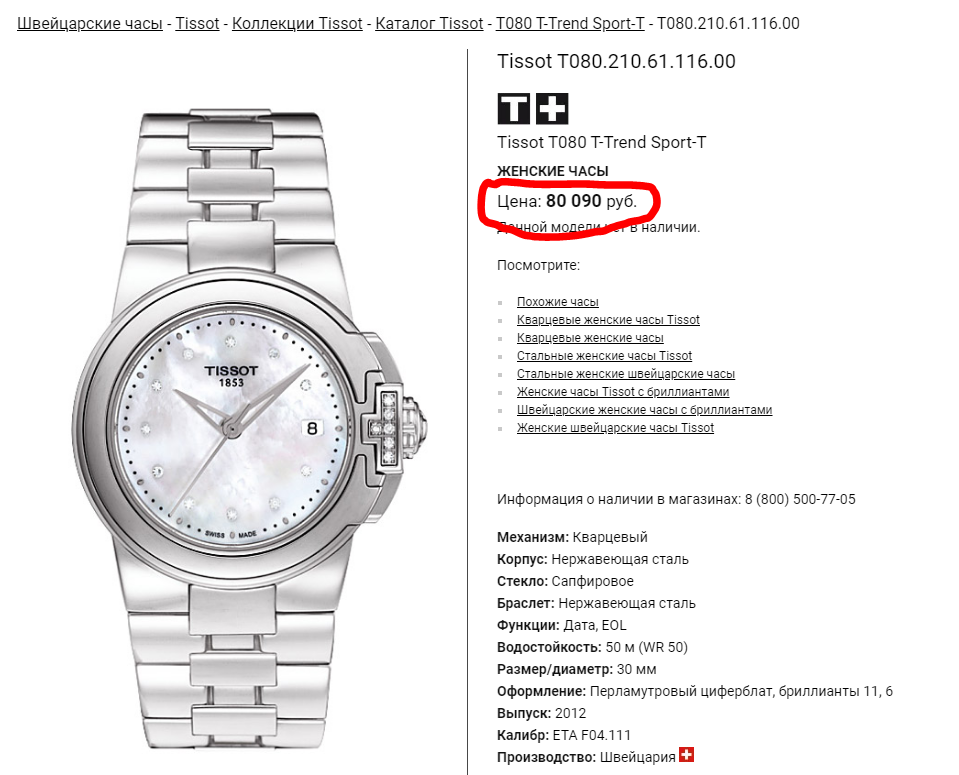Open the Стальные женские швейцарские часы link
Screen dimensions: 959x775
[626, 374]
